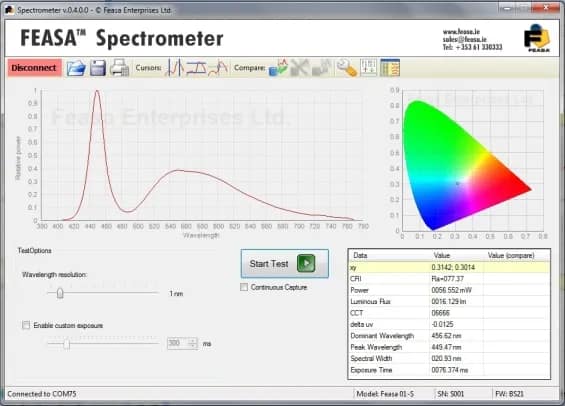This screenshot has height=406, width=565.
Task: Increase exposure with spinner up arrow
Action: (x=193, y=340)
